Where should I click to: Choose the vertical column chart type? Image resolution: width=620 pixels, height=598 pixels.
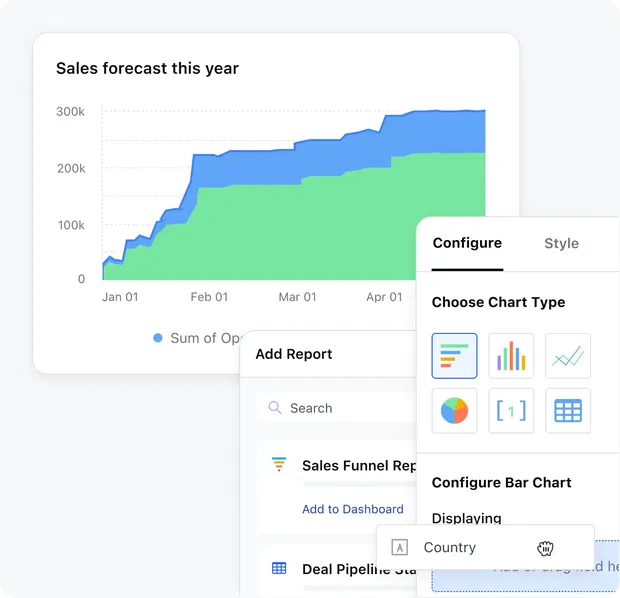(x=511, y=356)
